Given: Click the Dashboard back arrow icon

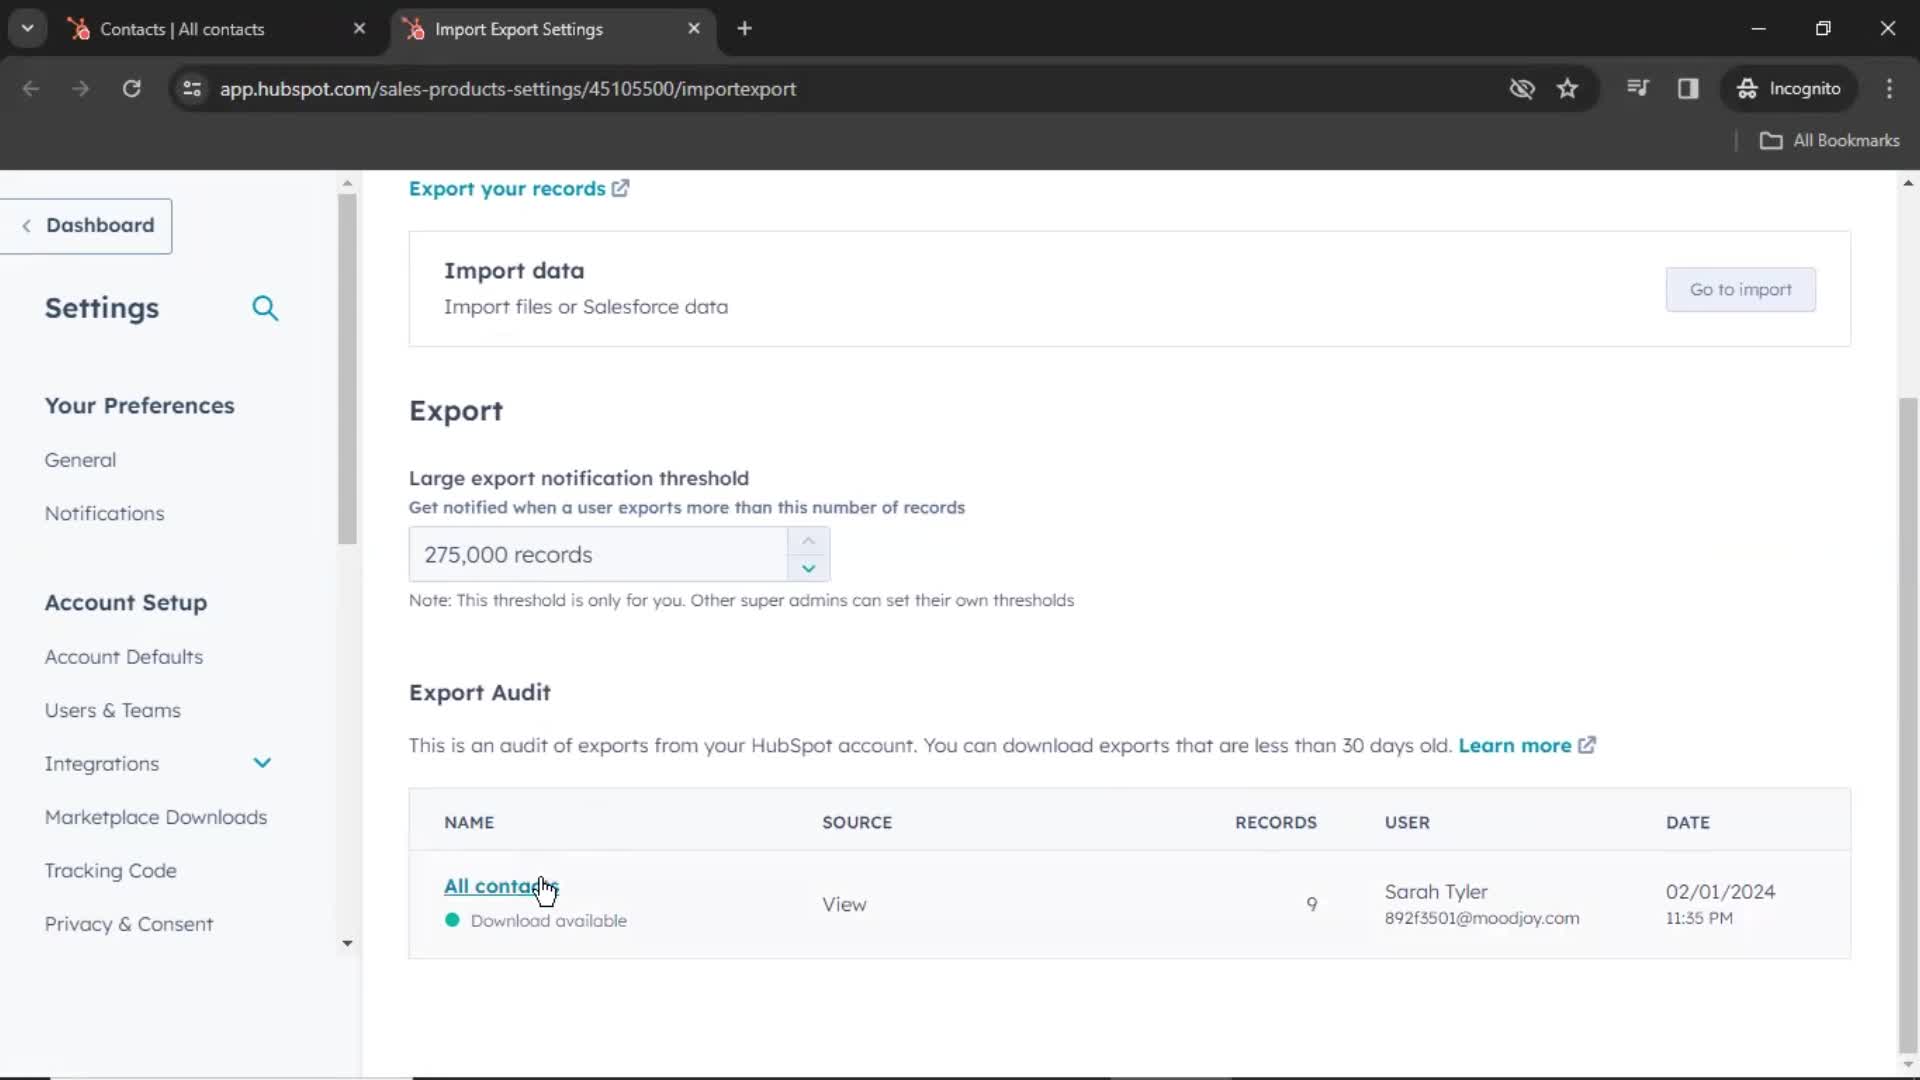Looking at the screenshot, I should [25, 224].
